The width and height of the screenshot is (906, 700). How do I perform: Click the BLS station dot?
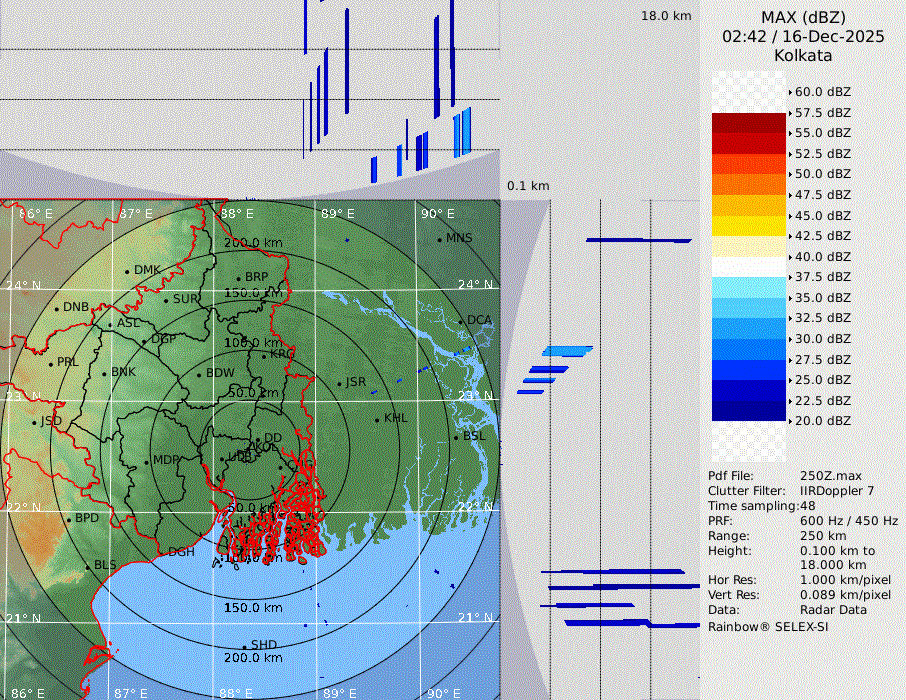88,566
